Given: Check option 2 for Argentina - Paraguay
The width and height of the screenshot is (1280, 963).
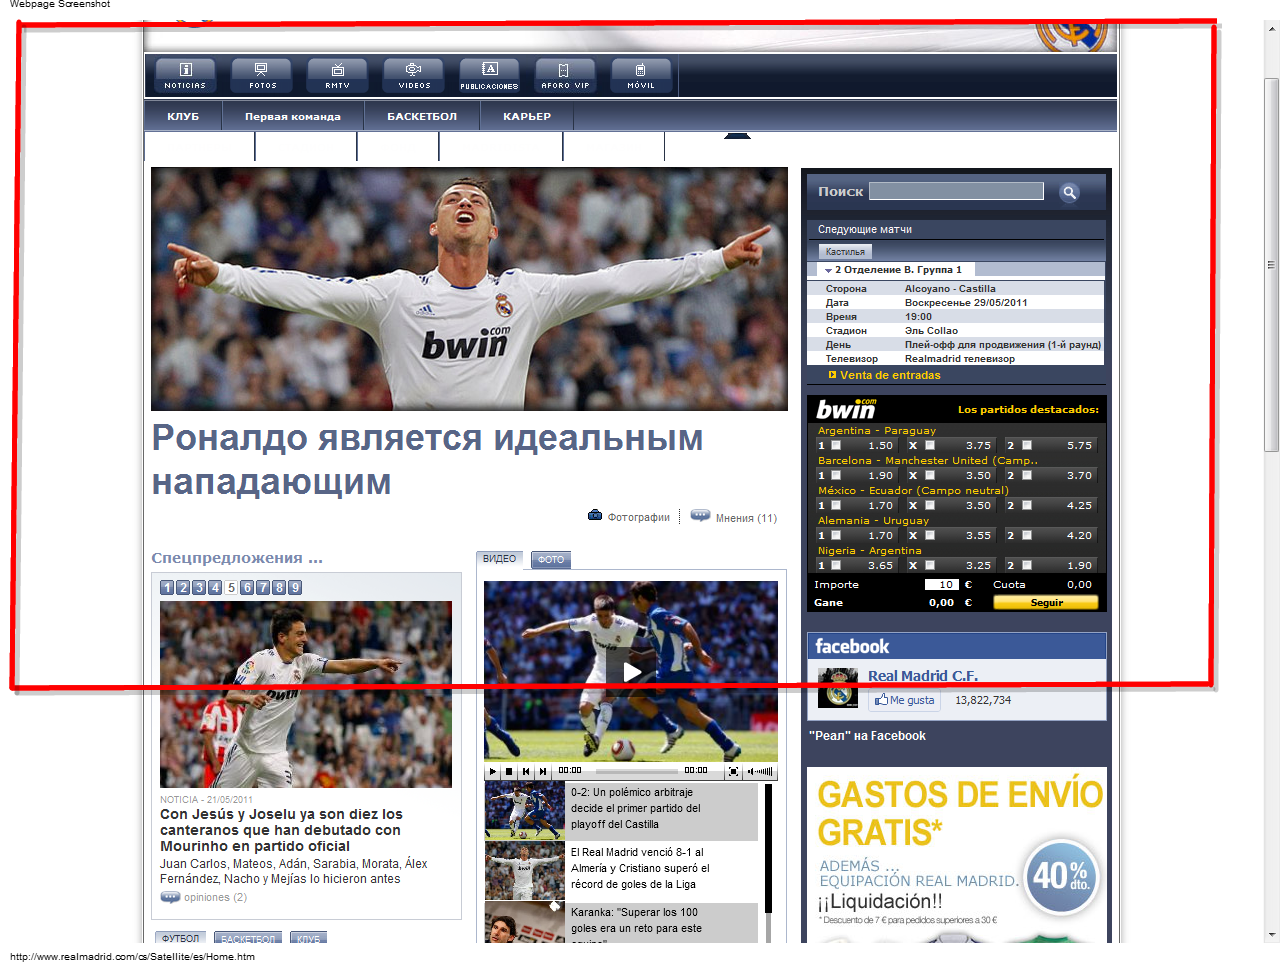Looking at the screenshot, I should [1027, 446].
